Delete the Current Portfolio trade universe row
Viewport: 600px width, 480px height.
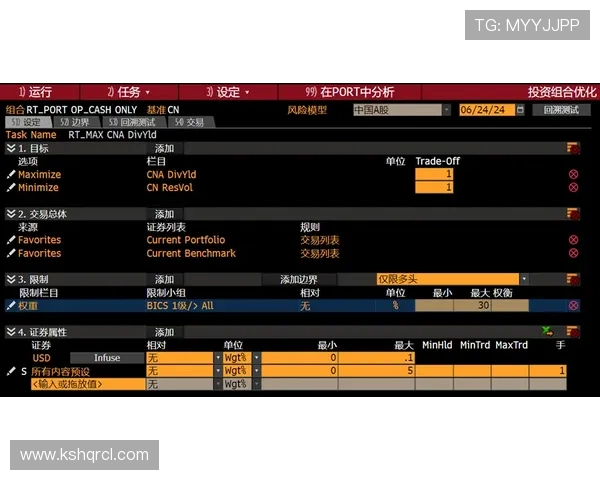tap(573, 240)
